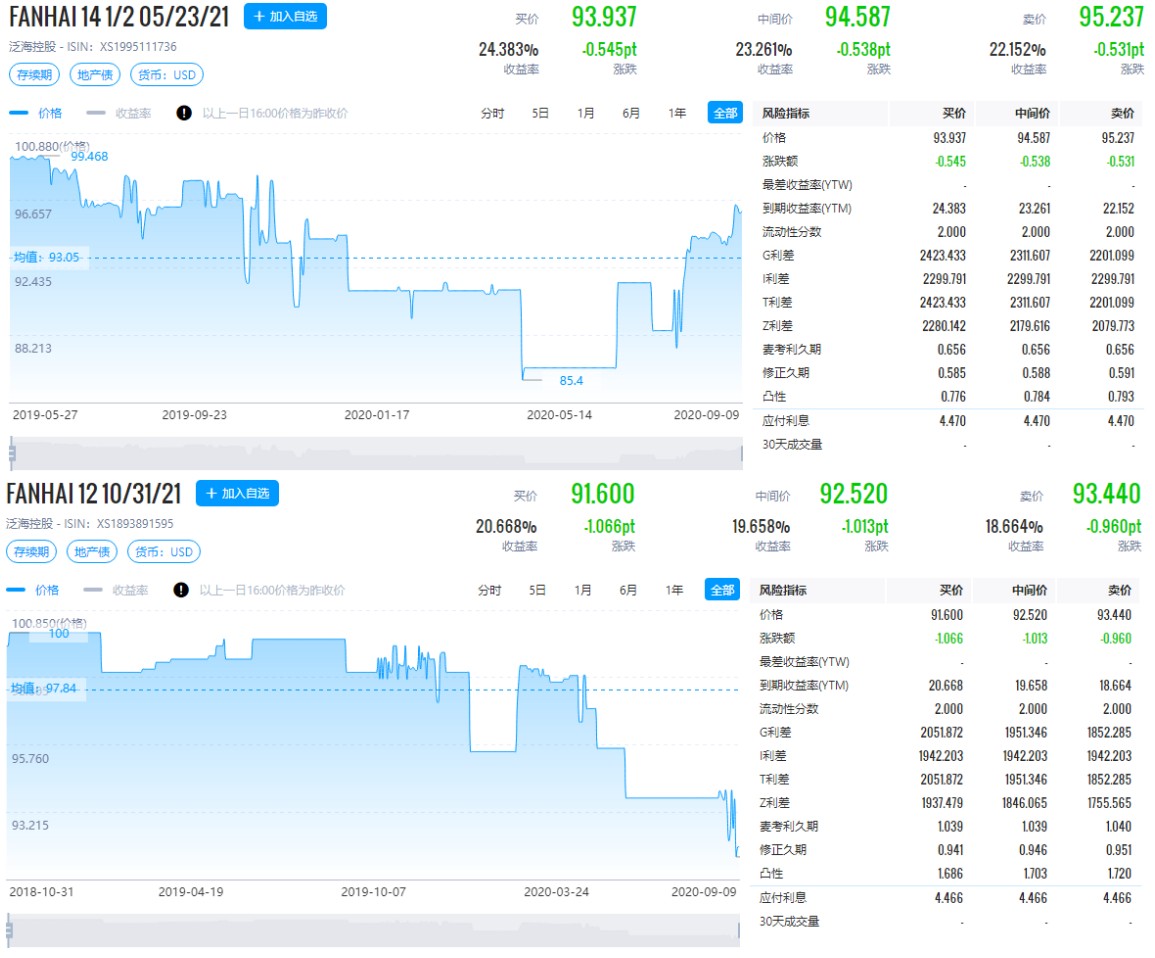Click left handle of upper chart range slider
Screen dimensions: 1155x958
tap(12, 454)
